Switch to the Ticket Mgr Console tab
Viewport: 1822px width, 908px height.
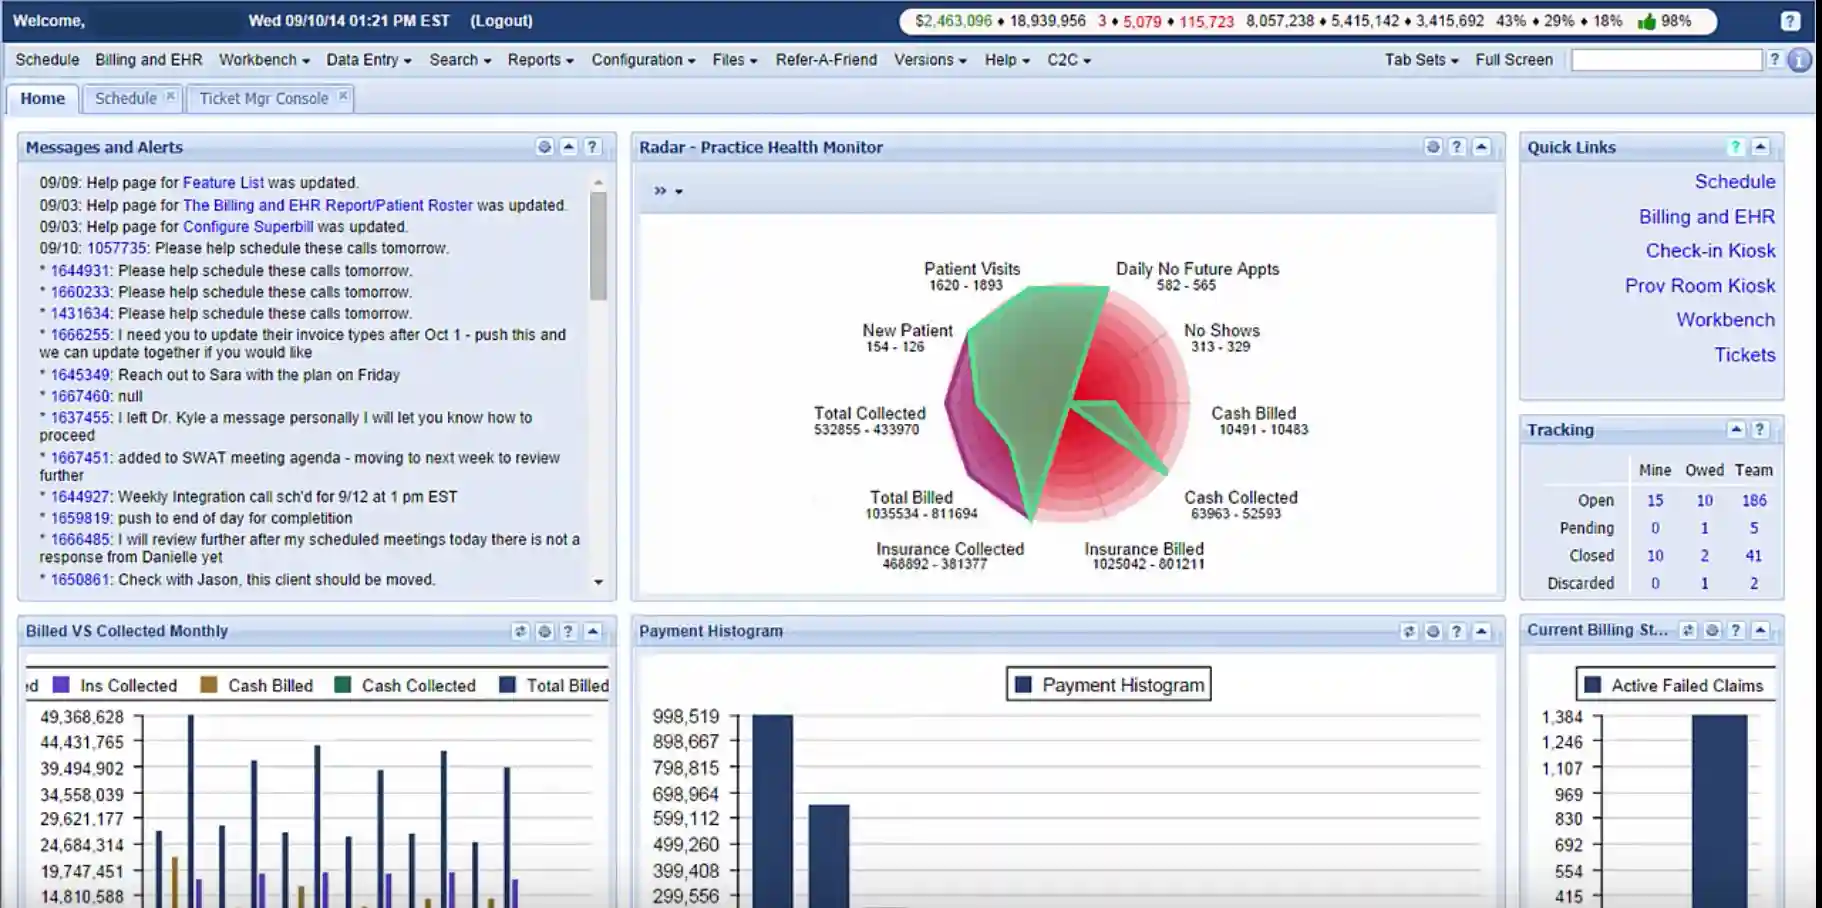point(263,97)
